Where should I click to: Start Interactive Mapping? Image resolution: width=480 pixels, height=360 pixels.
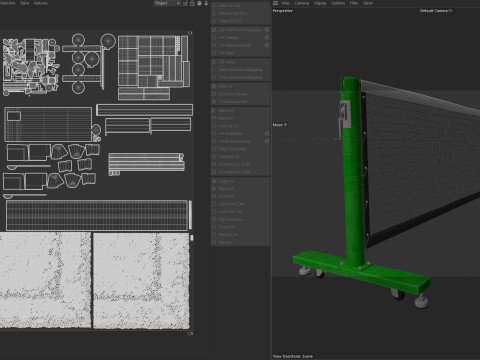point(240,70)
